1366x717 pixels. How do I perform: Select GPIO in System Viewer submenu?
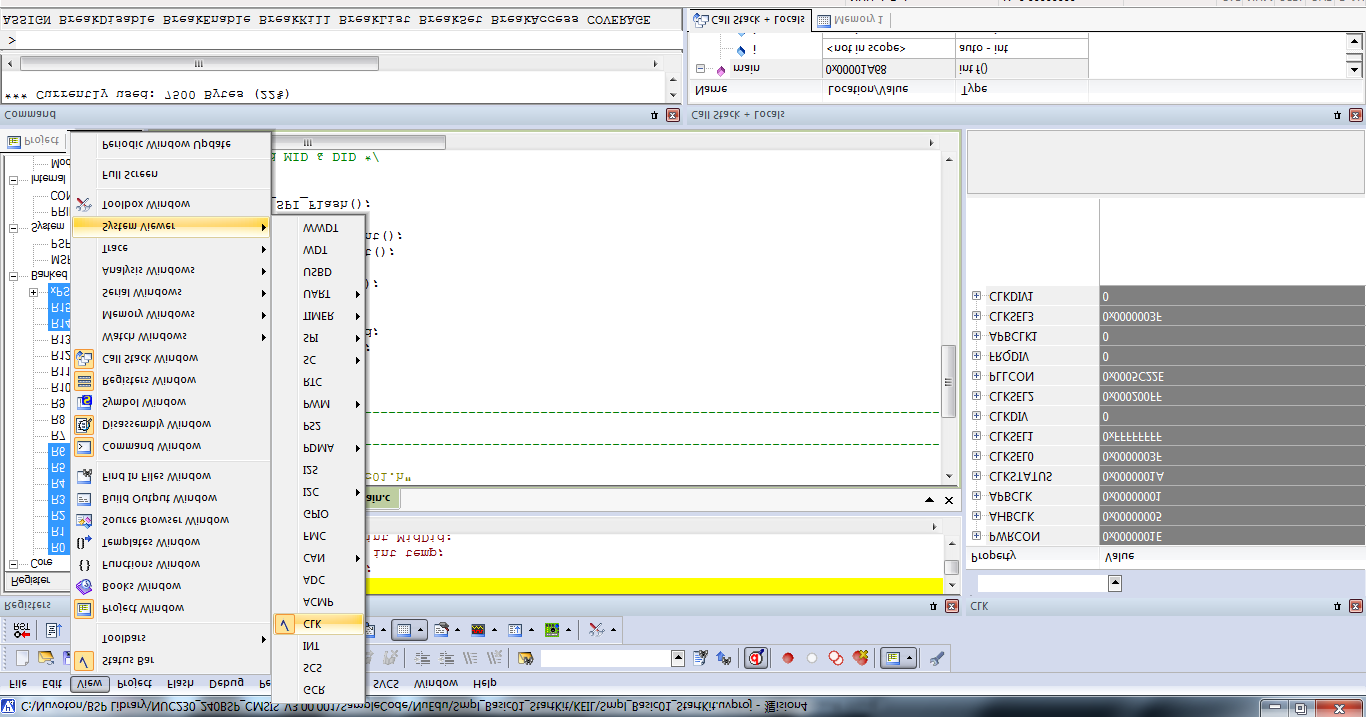[316, 514]
